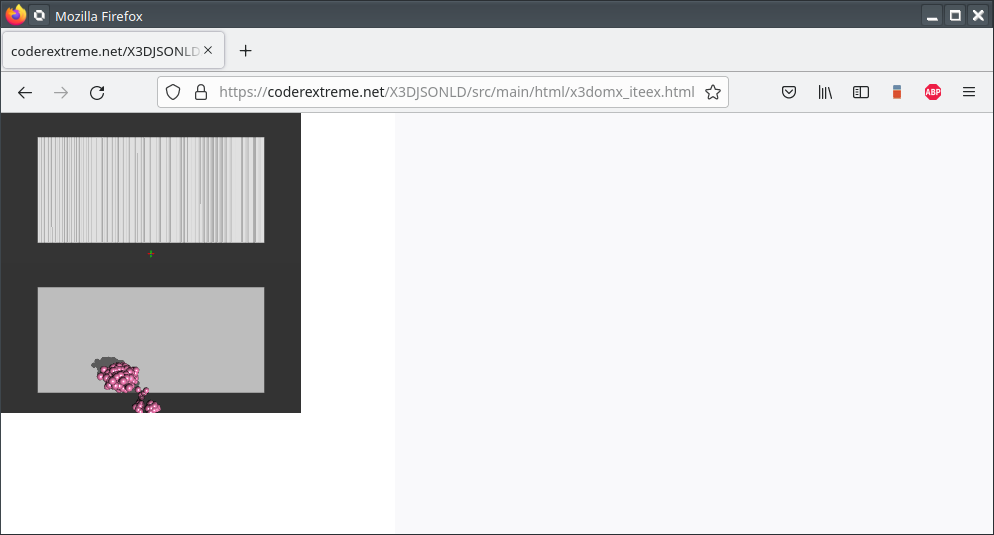994x535 pixels.
Task: Open a new tab with plus button
Action: click(246, 50)
